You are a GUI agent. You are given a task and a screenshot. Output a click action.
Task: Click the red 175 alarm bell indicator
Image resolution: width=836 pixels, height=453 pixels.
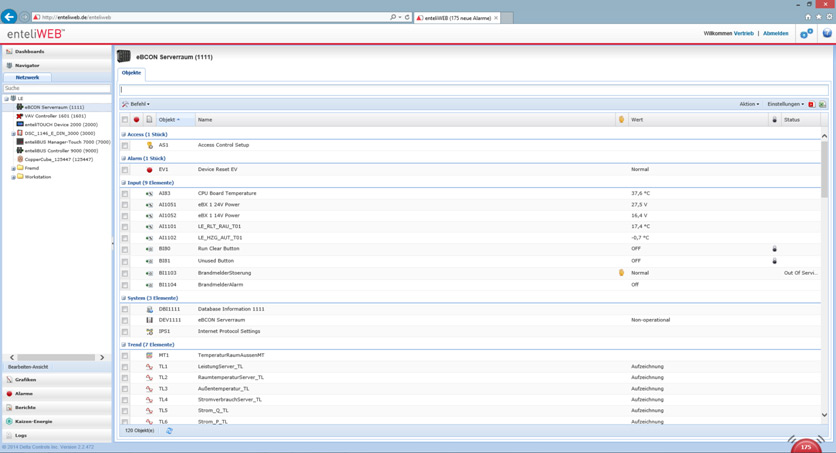pyautogui.click(x=806, y=447)
